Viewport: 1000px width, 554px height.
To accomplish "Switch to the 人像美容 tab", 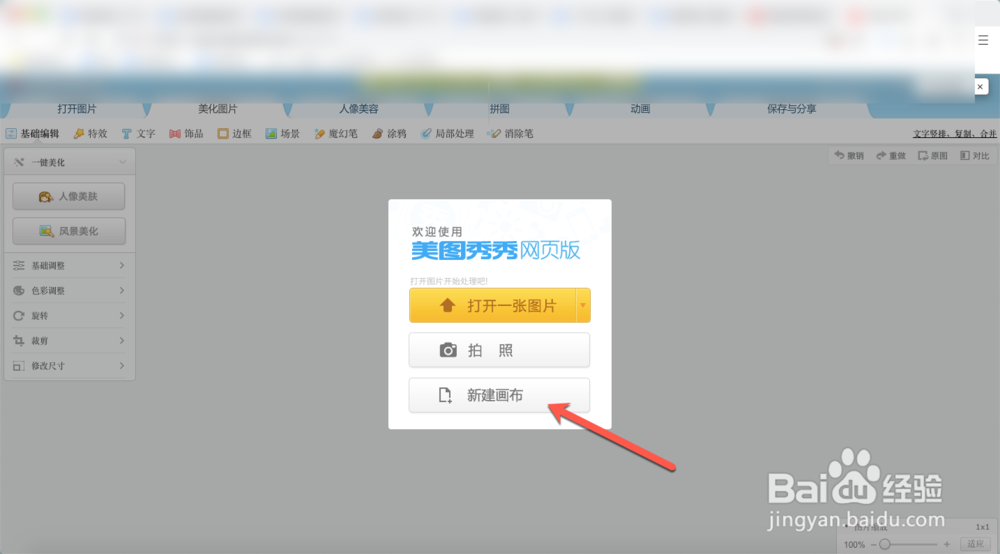I will click(358, 109).
